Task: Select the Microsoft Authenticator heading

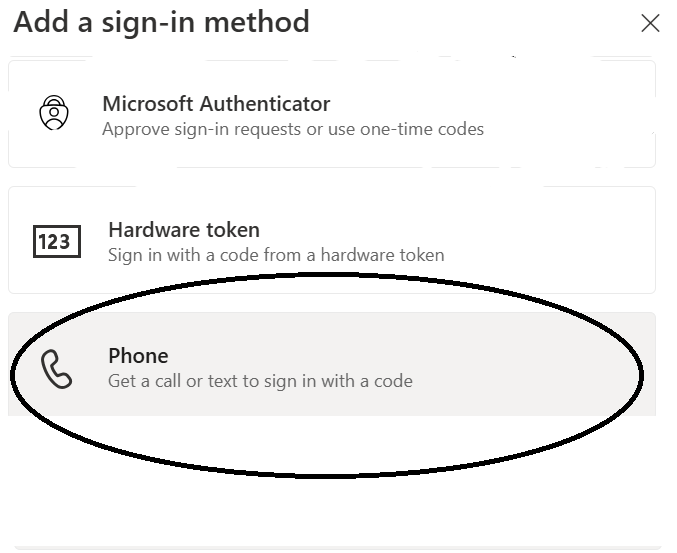Action: pos(216,104)
